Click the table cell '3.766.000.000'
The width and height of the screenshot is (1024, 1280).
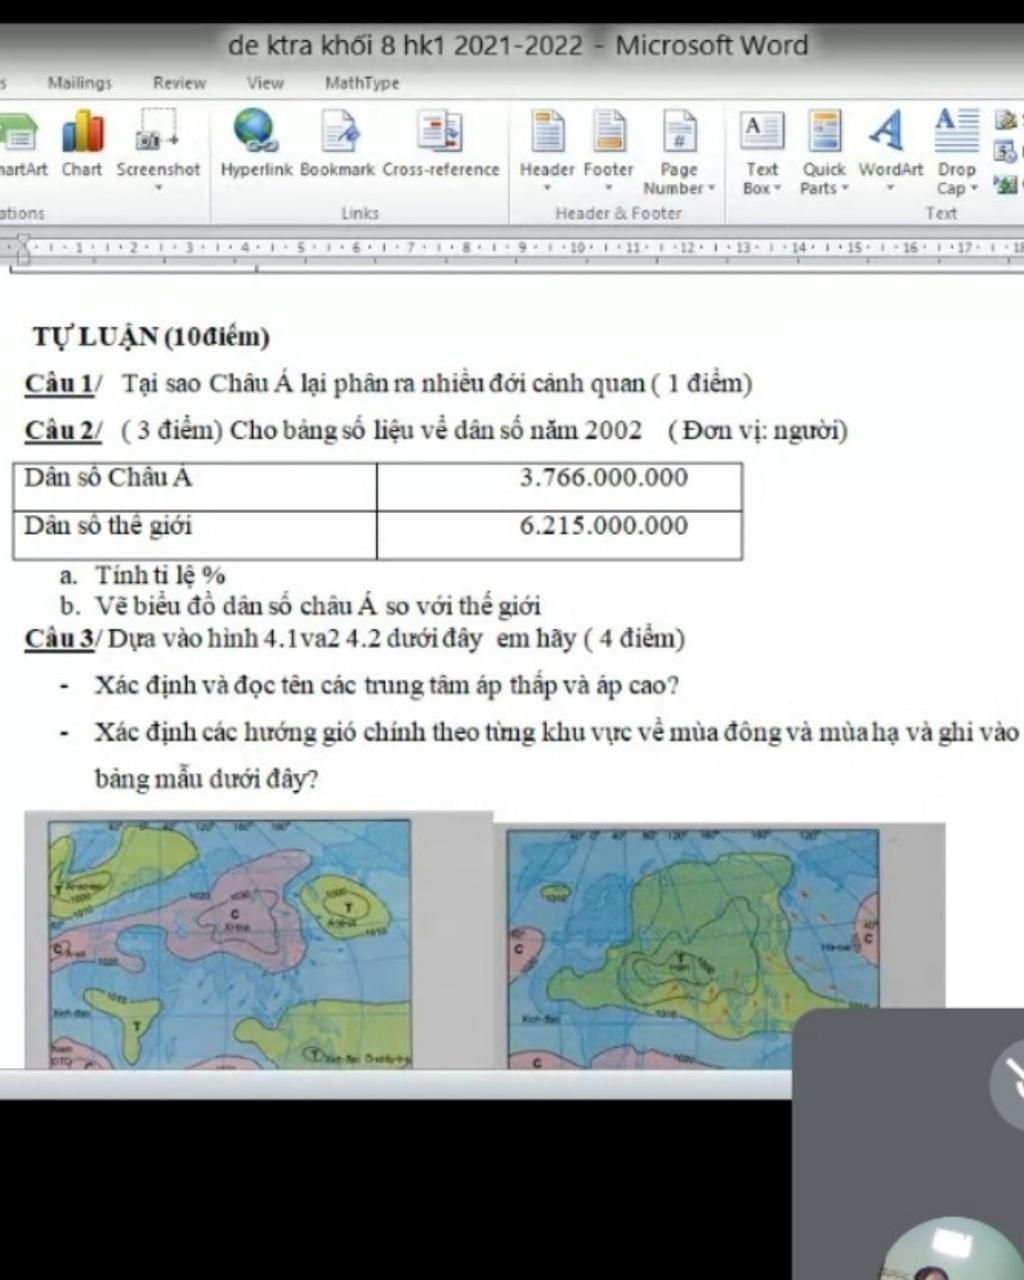[x=603, y=477]
